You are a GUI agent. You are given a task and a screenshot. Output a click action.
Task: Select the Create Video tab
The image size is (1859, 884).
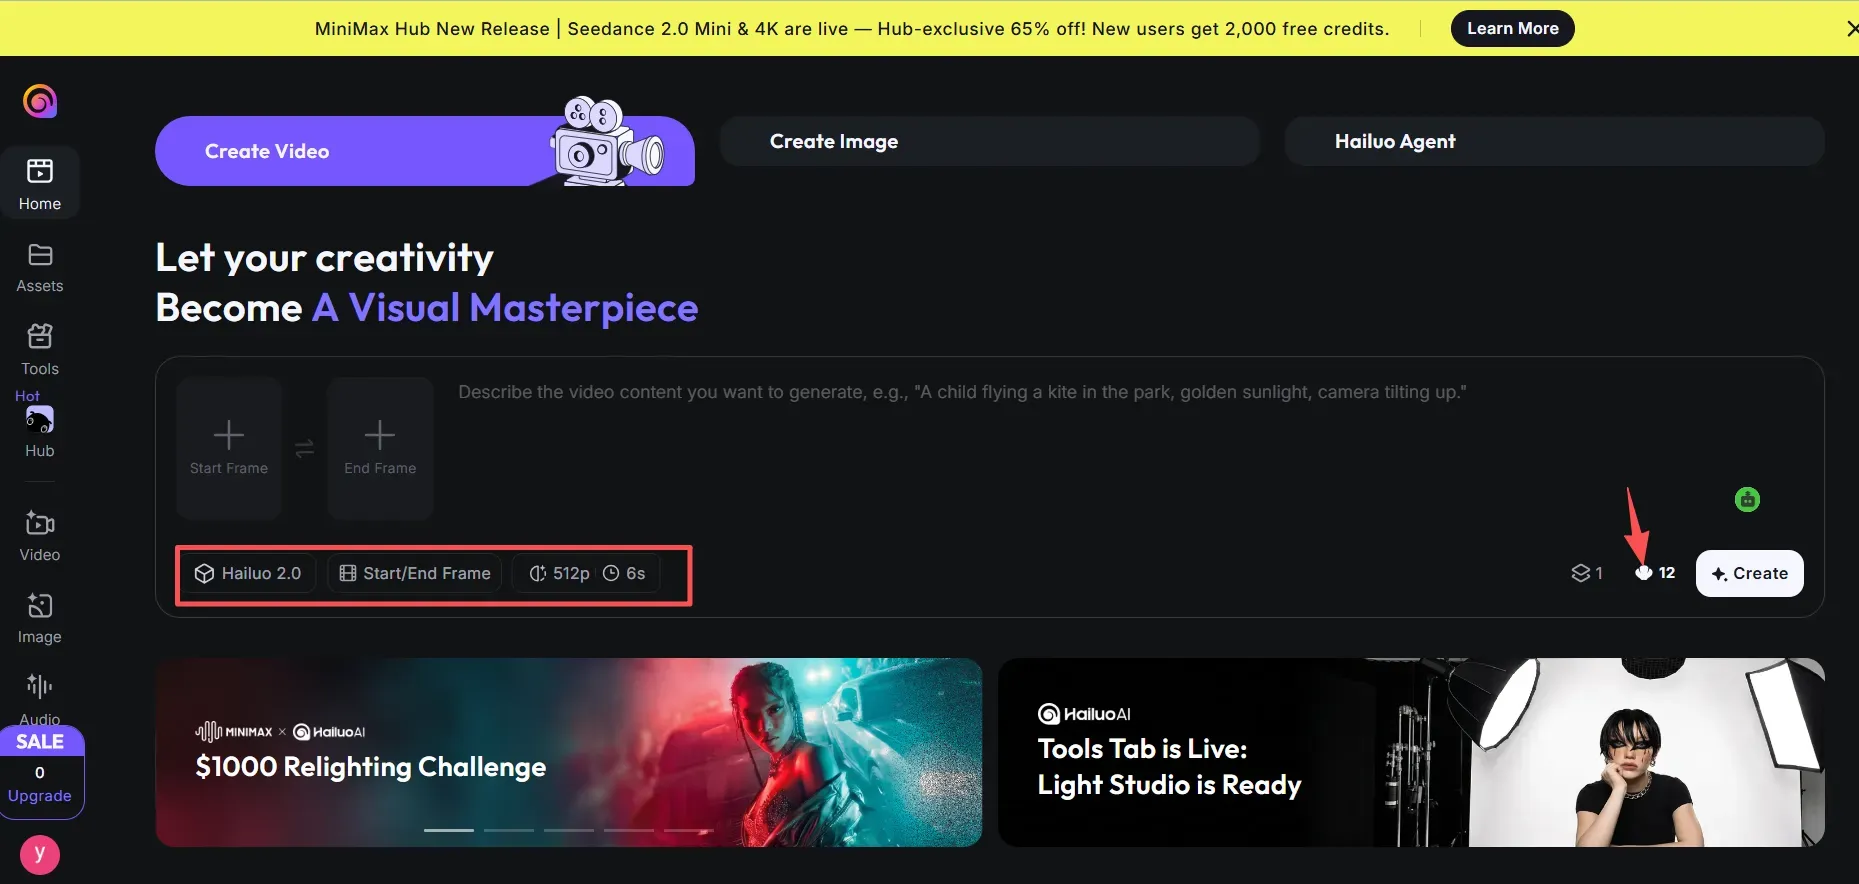pos(425,151)
